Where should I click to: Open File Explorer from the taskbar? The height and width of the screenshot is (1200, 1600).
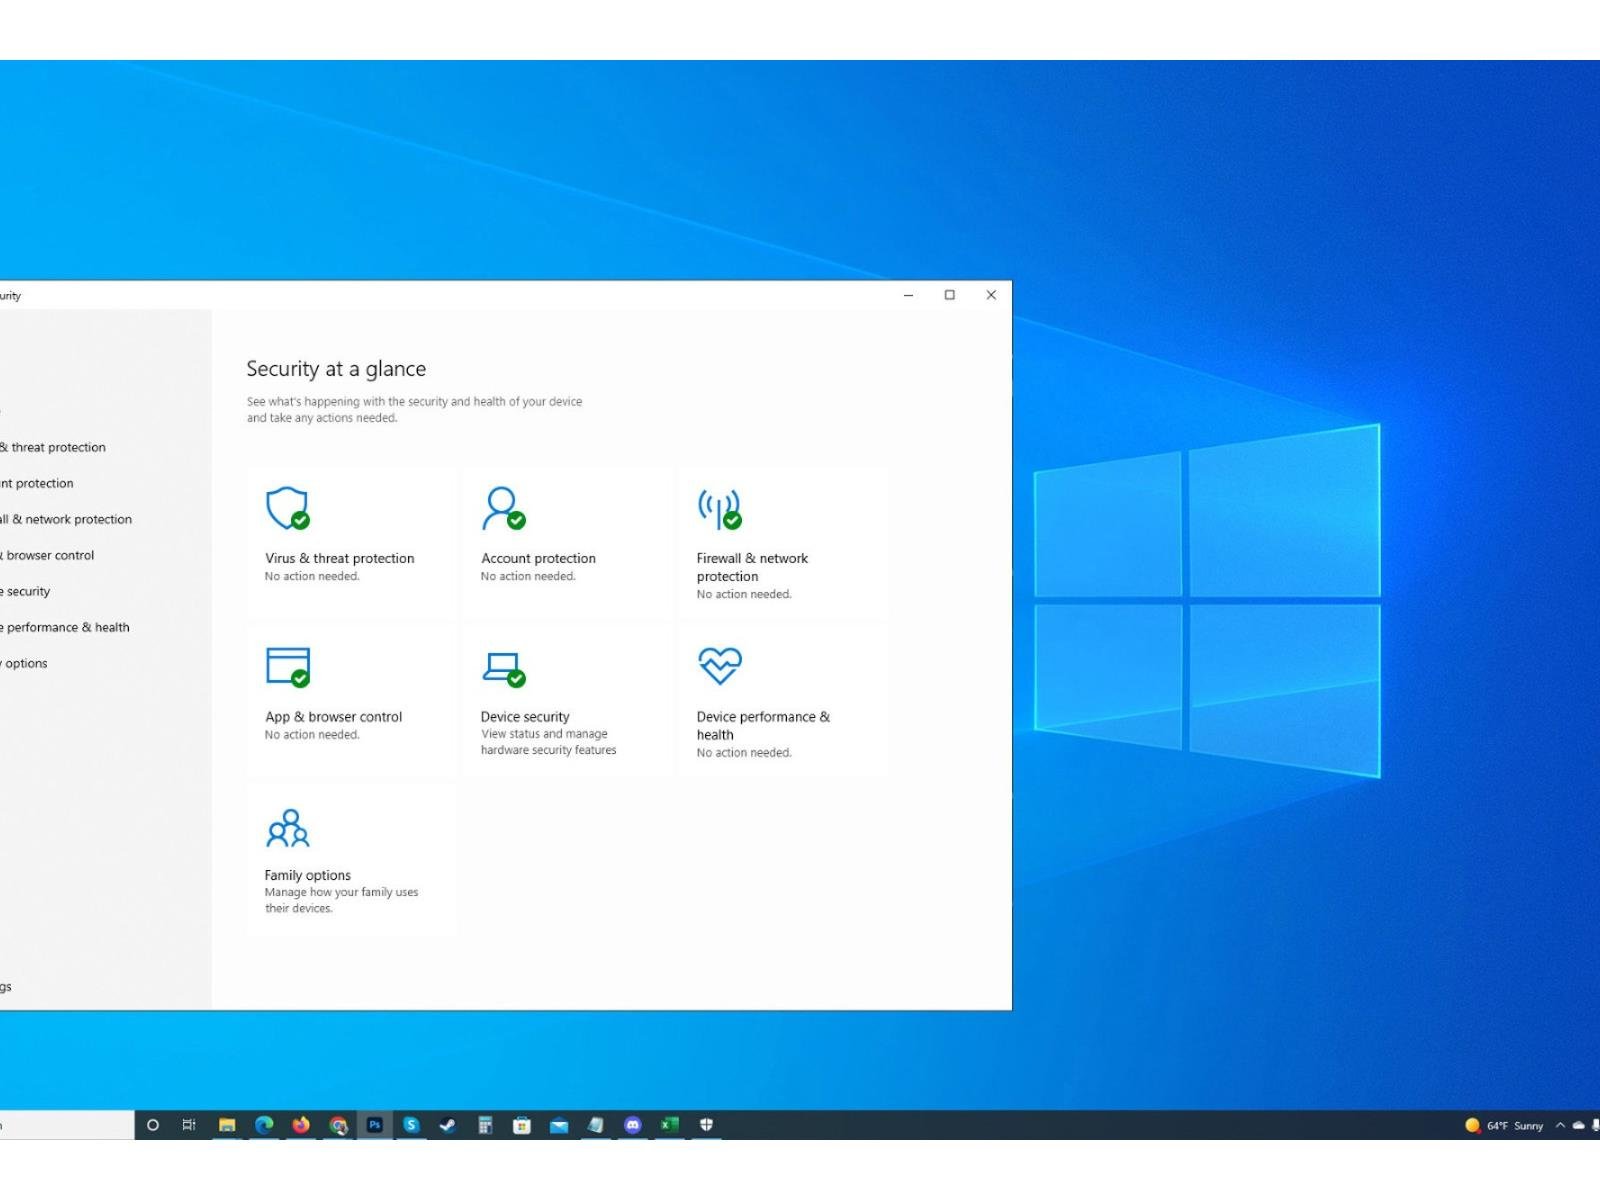[227, 1125]
